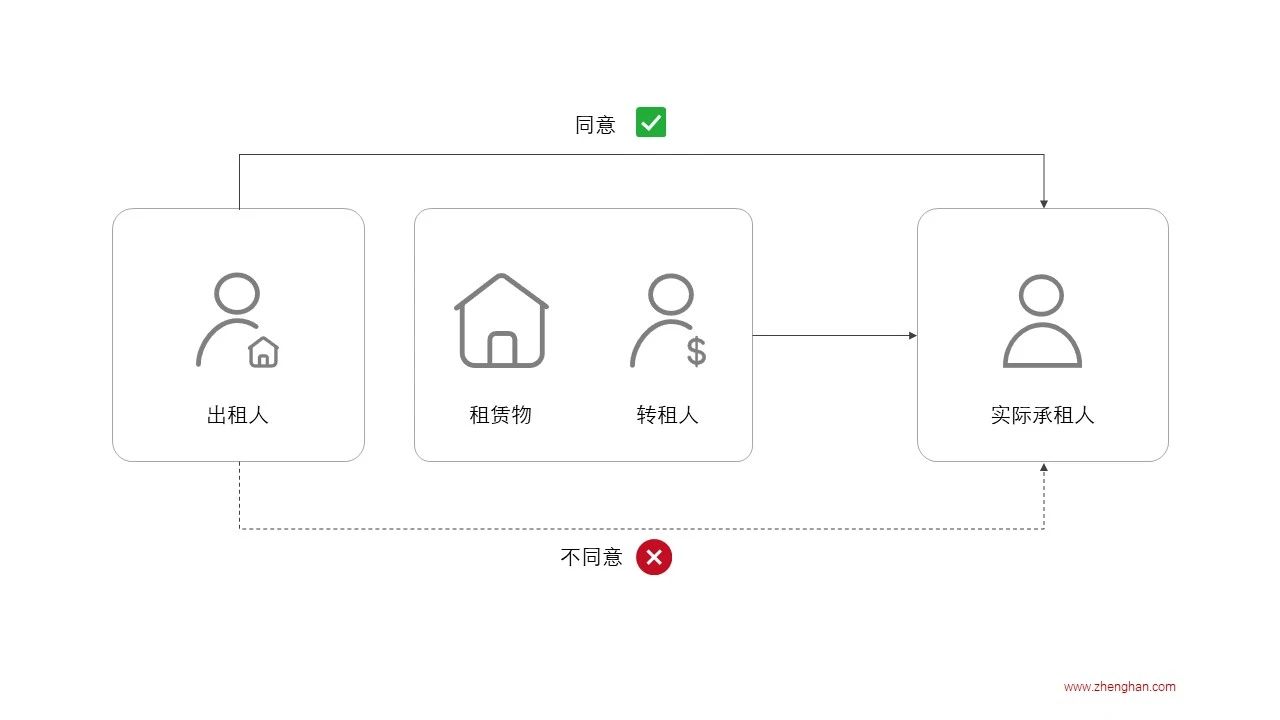1280x720 pixels.
Task: Select the 出租人 label text
Action: click(238, 415)
